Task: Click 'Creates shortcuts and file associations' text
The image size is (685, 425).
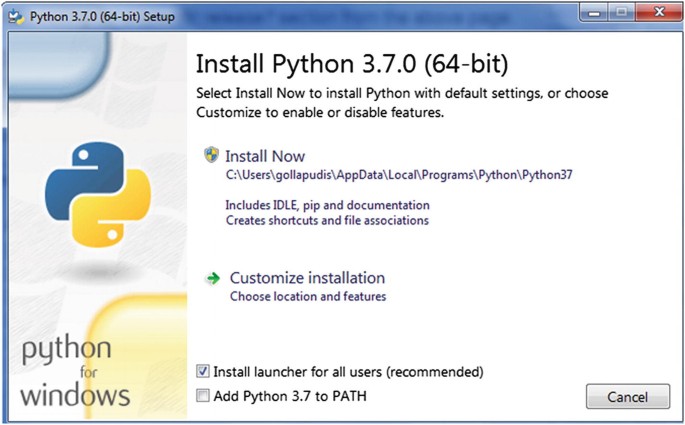Action: 327,221
